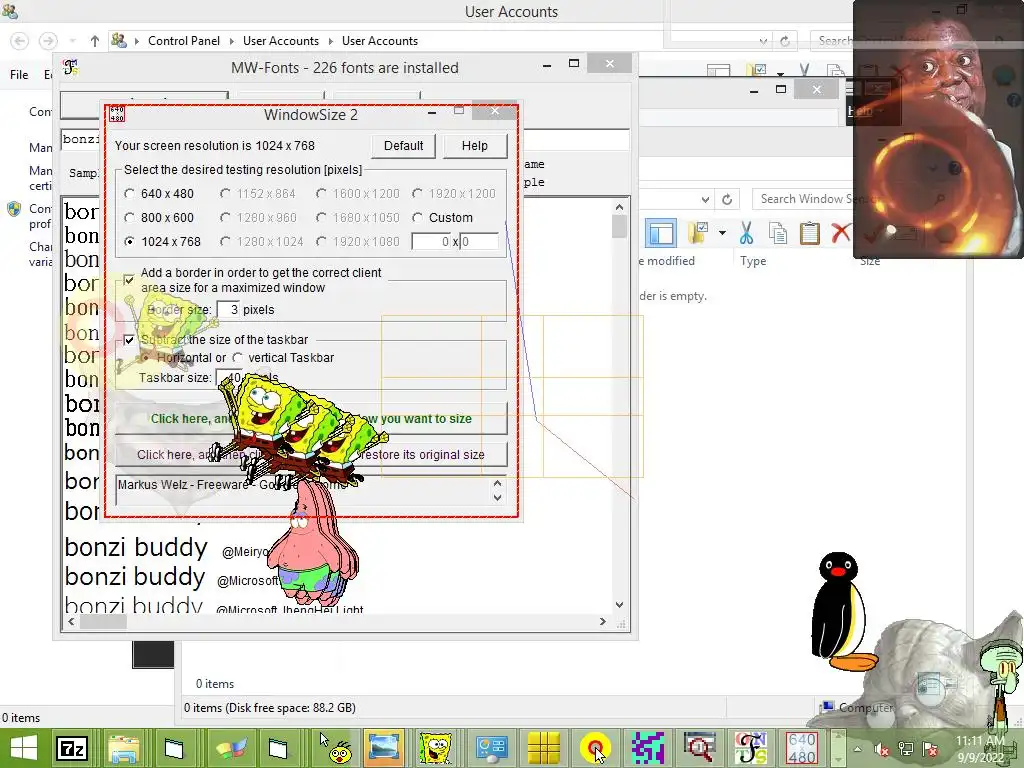This screenshot has width=1024, height=768.
Task: Click the Control Panel breadcrumb
Action: click(184, 41)
